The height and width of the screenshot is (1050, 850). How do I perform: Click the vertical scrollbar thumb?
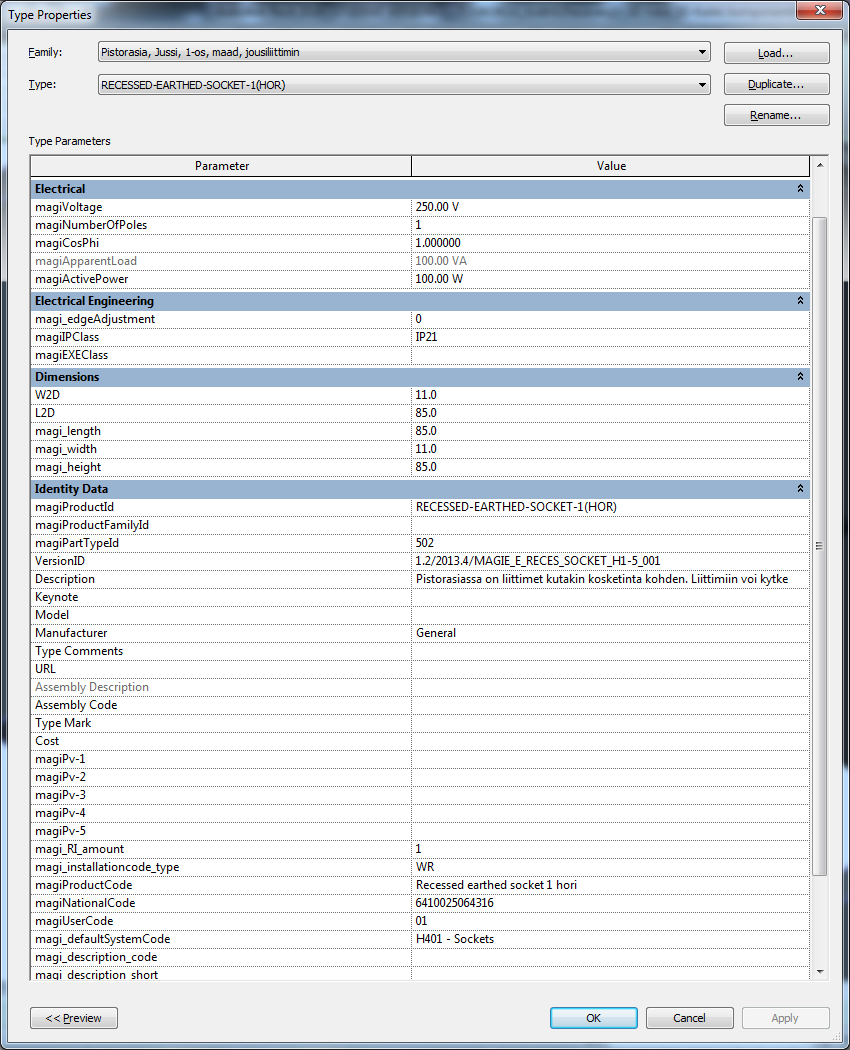pos(819,546)
